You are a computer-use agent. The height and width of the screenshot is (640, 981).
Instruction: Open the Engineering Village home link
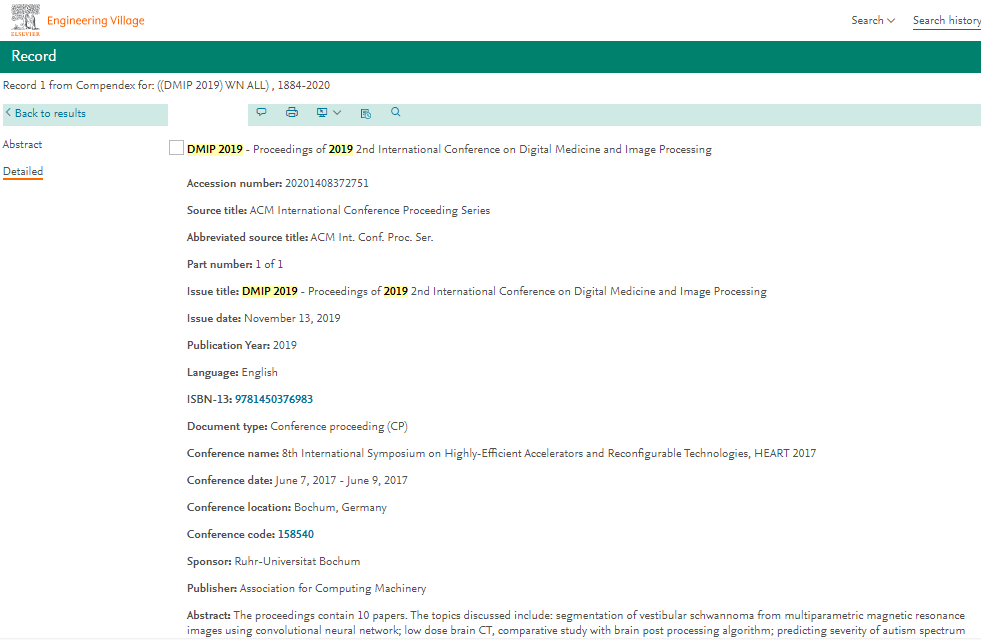(x=96, y=21)
